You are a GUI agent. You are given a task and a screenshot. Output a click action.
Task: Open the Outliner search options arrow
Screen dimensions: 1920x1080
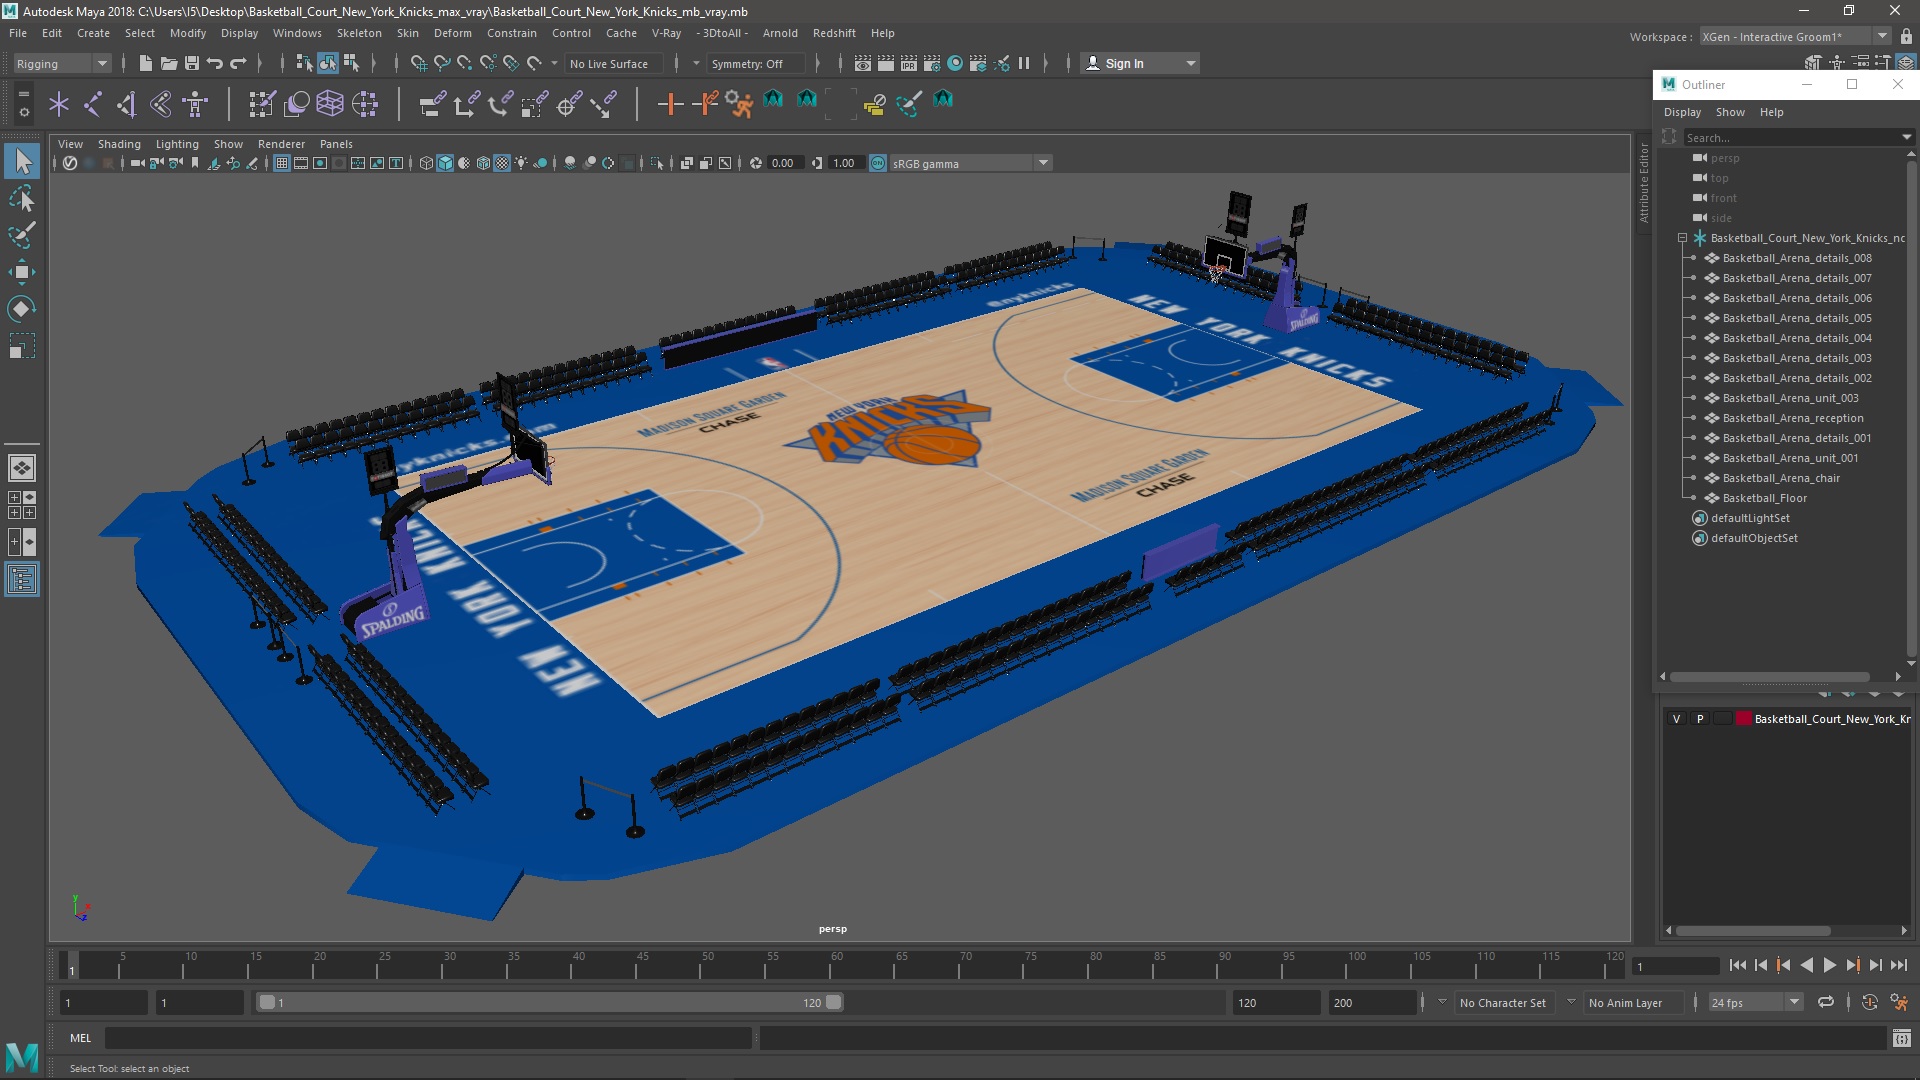(1906, 137)
